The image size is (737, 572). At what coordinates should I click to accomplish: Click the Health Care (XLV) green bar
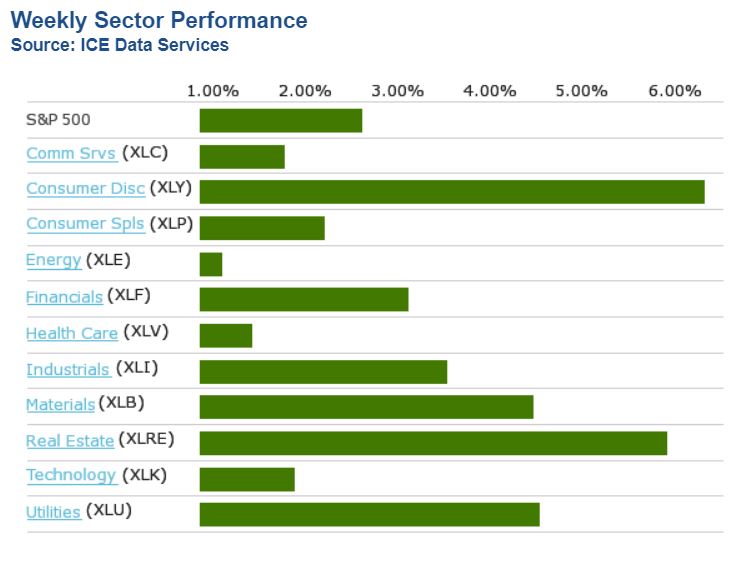(226, 335)
